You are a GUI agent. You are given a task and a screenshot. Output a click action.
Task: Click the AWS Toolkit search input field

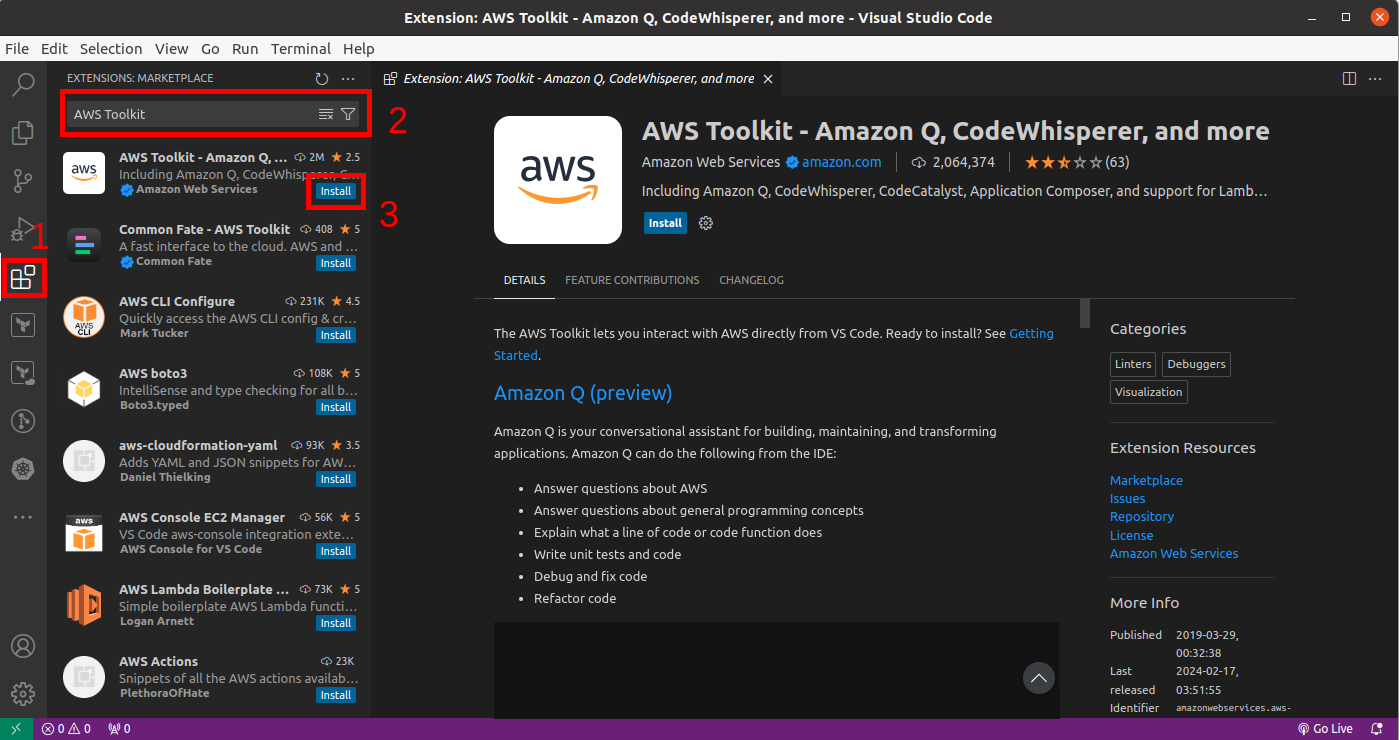click(190, 114)
